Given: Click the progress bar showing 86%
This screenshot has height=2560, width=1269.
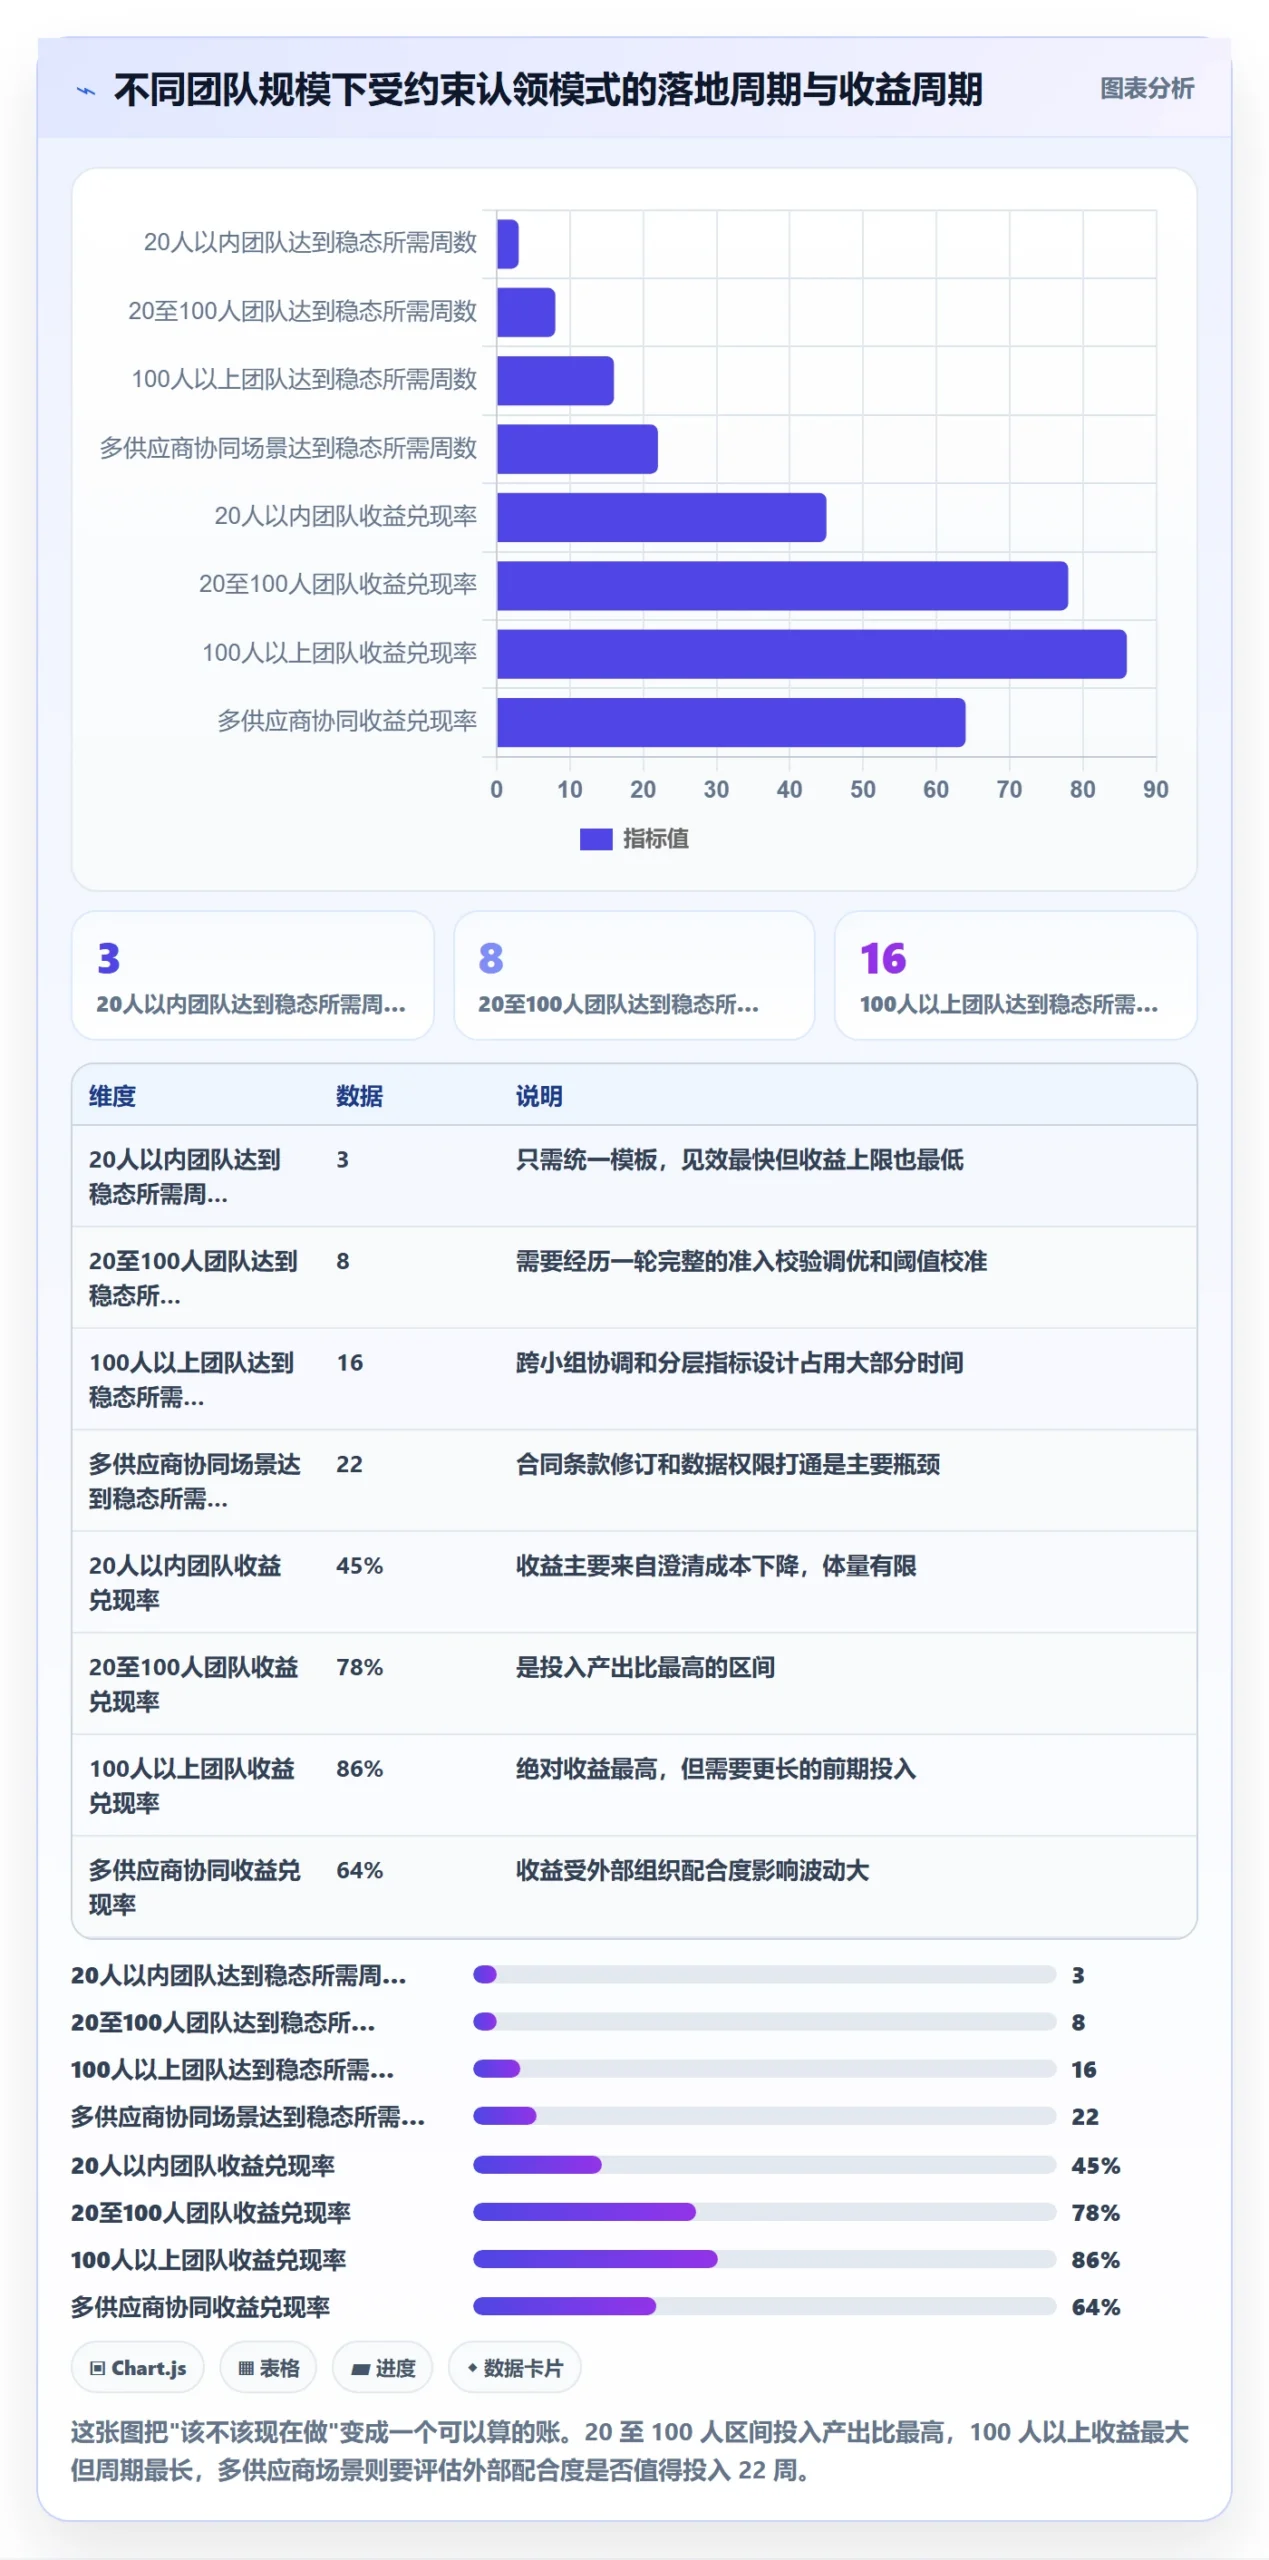Looking at the screenshot, I should [764, 2258].
